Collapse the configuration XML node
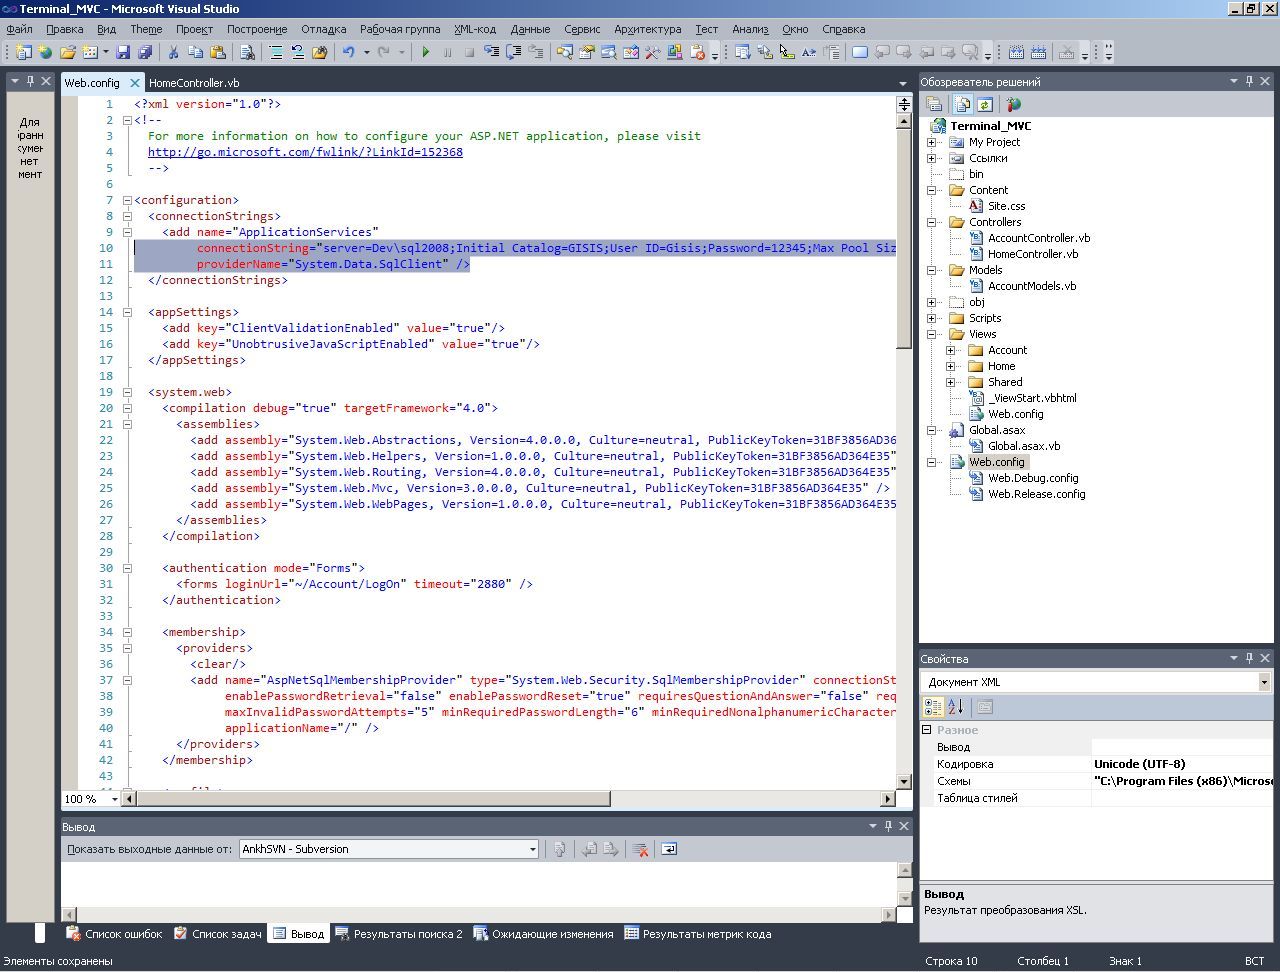The height and width of the screenshot is (972, 1280). pyautogui.click(x=127, y=200)
